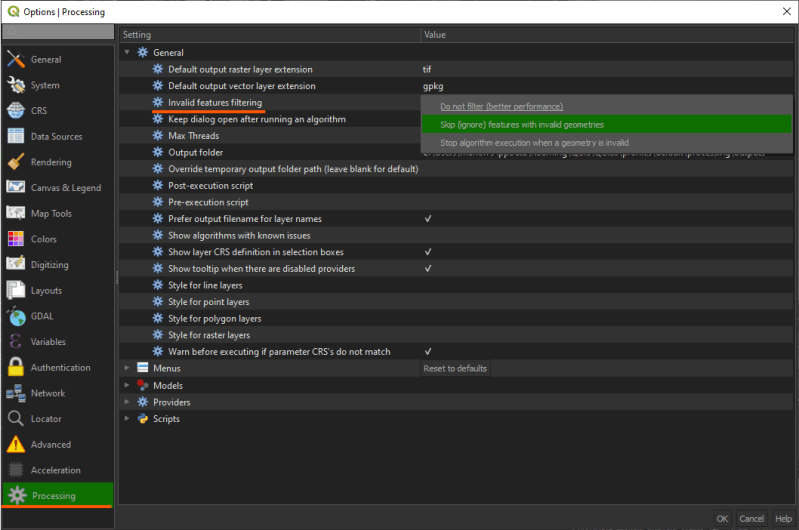Click the Data Sources table icon
799x530 pixels.
tap(16, 136)
